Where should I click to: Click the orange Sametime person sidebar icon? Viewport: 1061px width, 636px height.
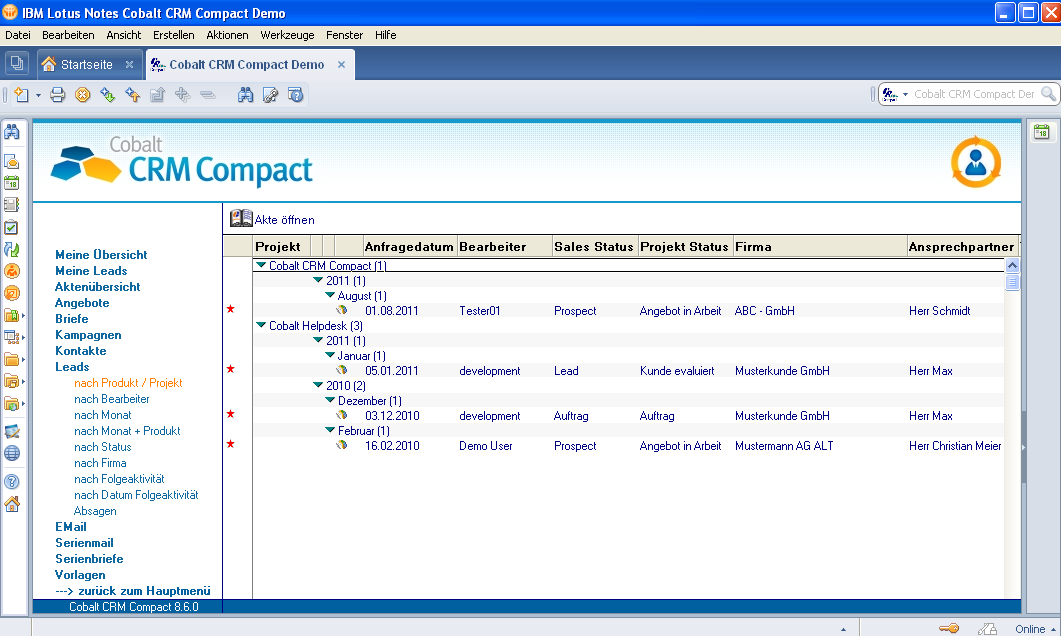pyautogui.click(x=12, y=271)
